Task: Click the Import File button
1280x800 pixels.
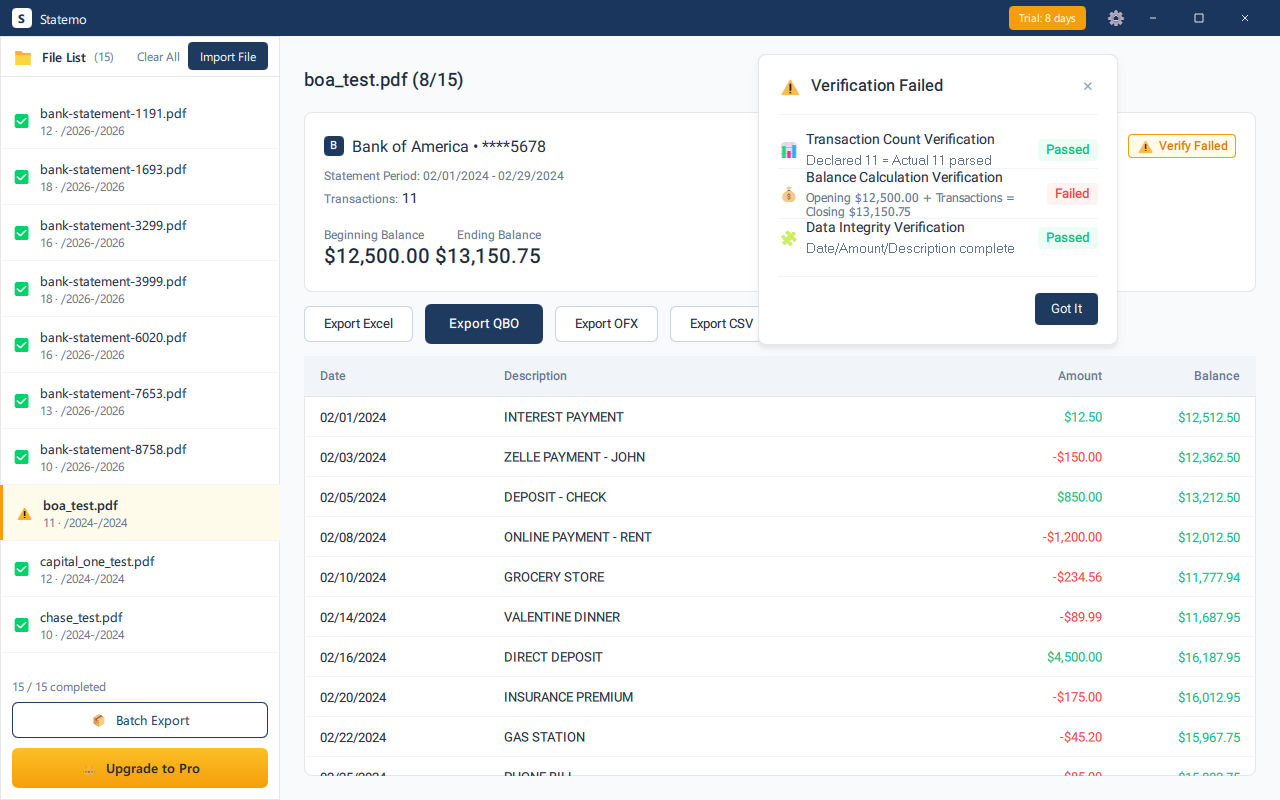Action: click(228, 57)
